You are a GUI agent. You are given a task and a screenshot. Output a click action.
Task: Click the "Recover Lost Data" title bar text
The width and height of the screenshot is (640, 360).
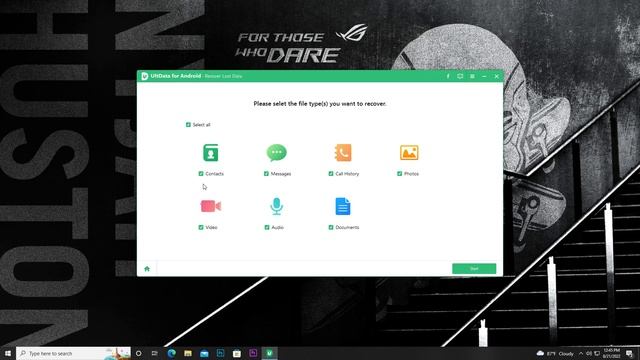click(x=223, y=76)
